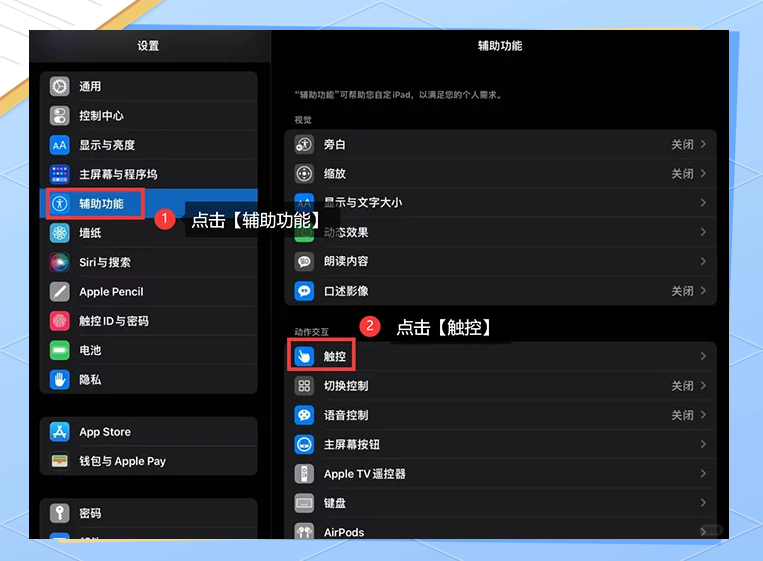Open 主屏幕按钮 row chevron
The image size is (763, 561).
pos(703,444)
